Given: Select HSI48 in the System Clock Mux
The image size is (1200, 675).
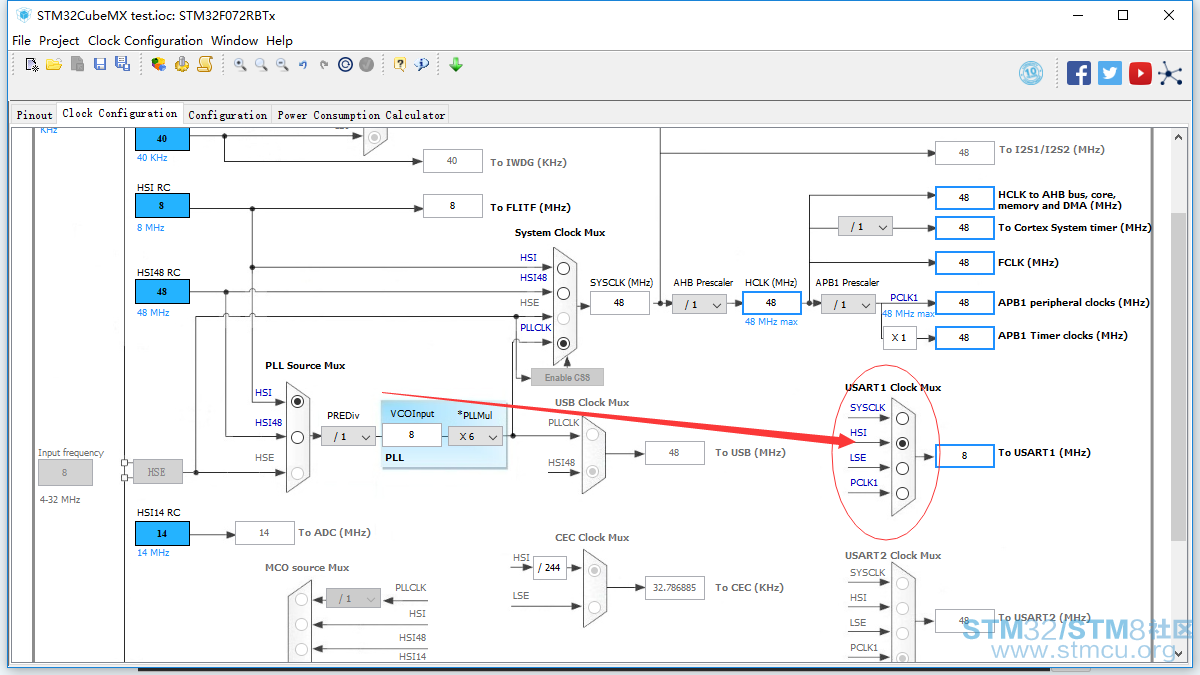Looking at the screenshot, I should click(563, 293).
